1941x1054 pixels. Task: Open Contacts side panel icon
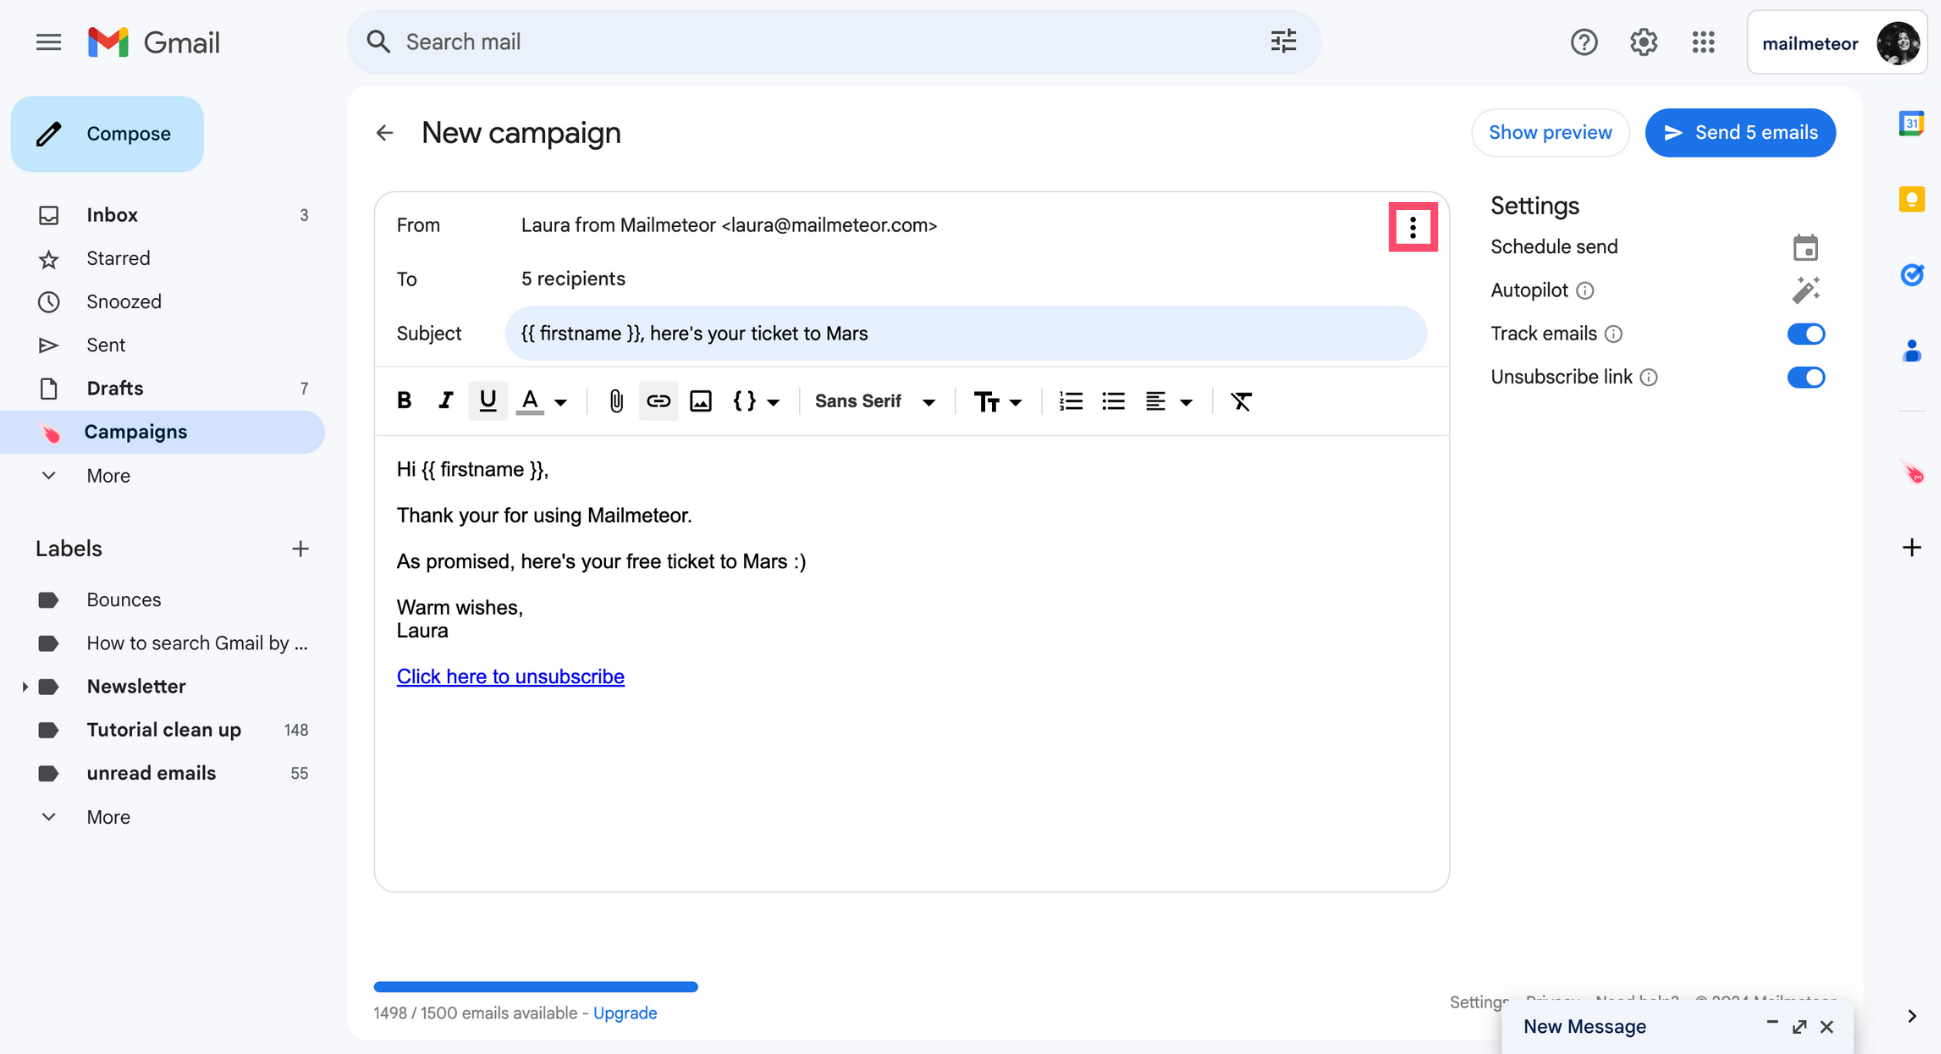coord(1911,351)
